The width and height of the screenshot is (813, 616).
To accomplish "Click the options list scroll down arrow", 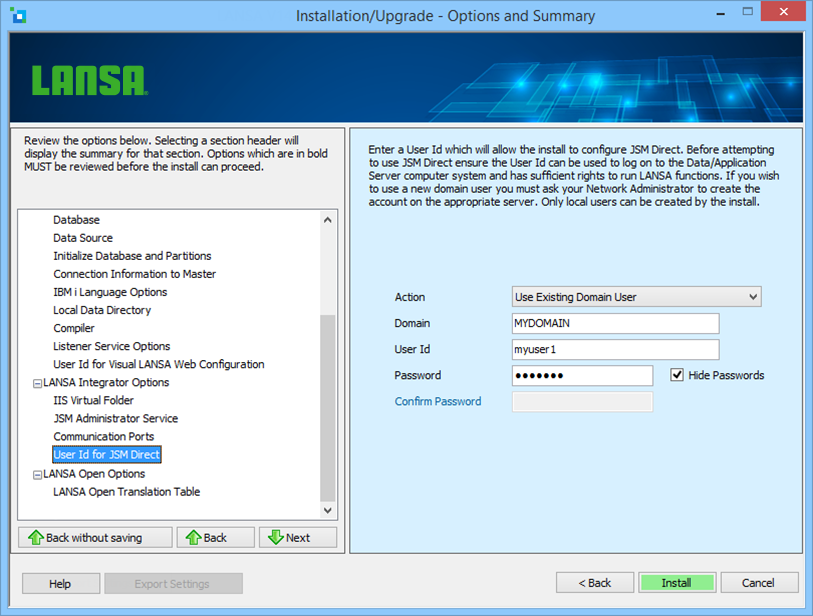I will click(328, 510).
